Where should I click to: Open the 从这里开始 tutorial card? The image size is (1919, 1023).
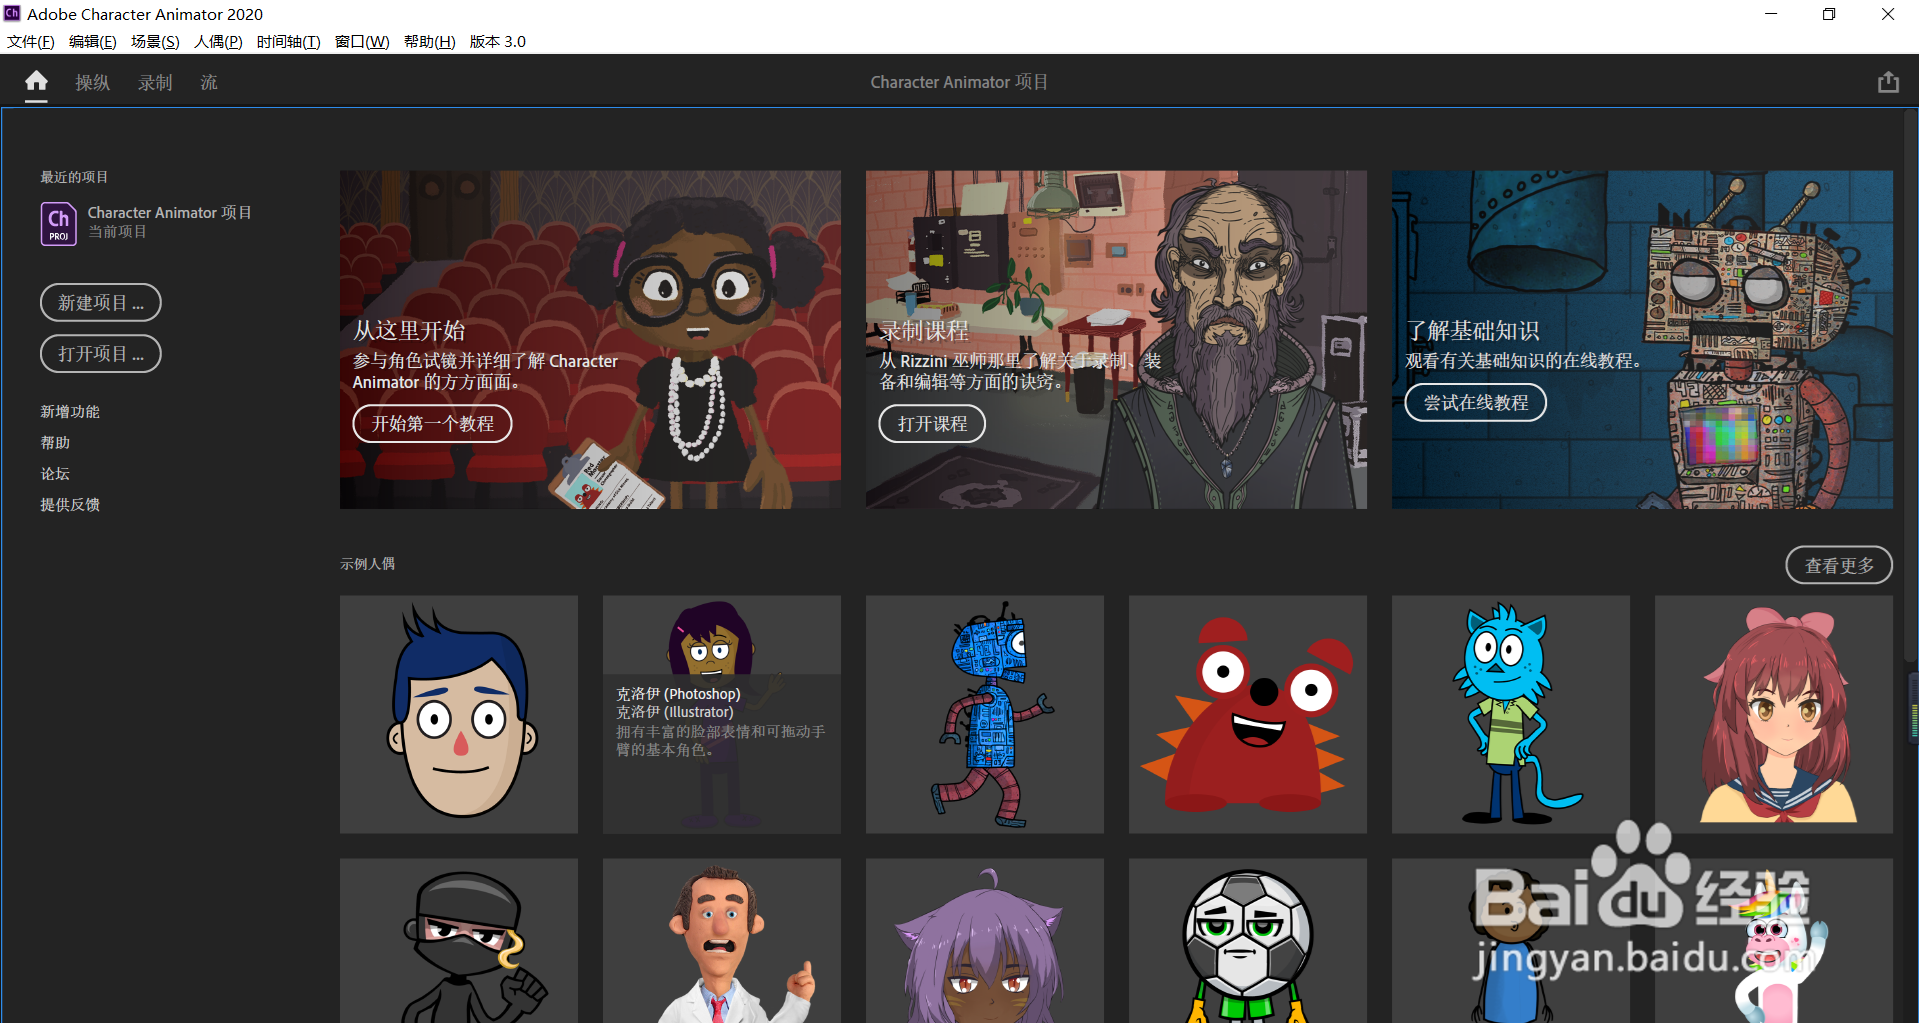(x=590, y=339)
